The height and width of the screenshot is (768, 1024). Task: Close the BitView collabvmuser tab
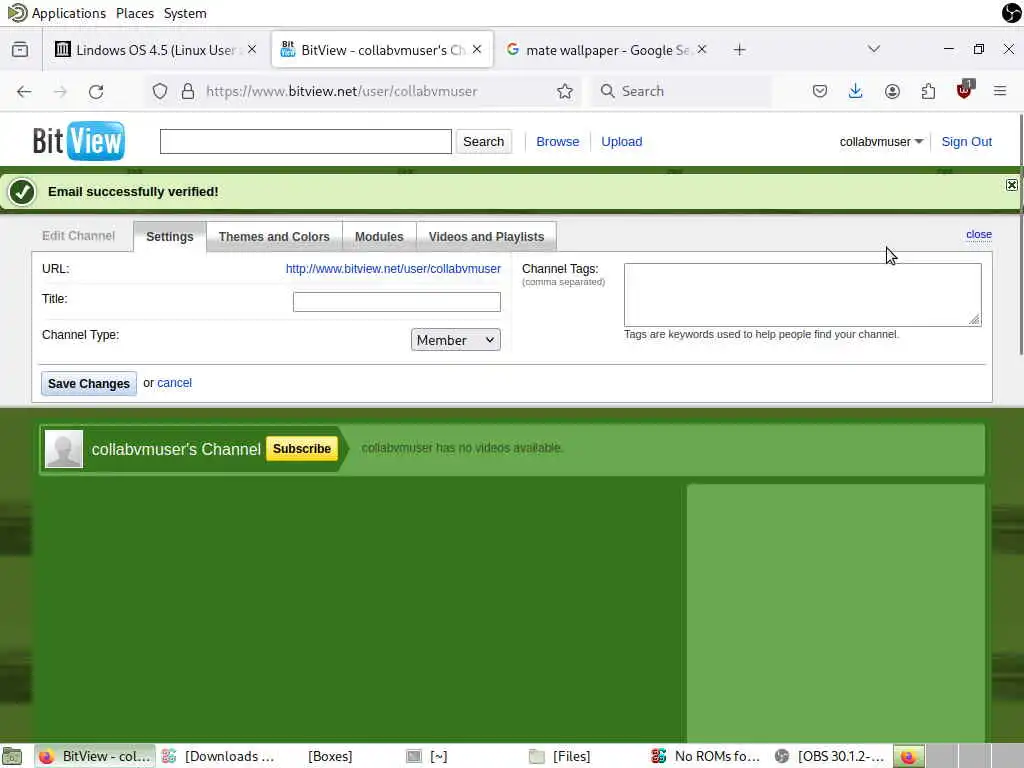click(x=477, y=49)
